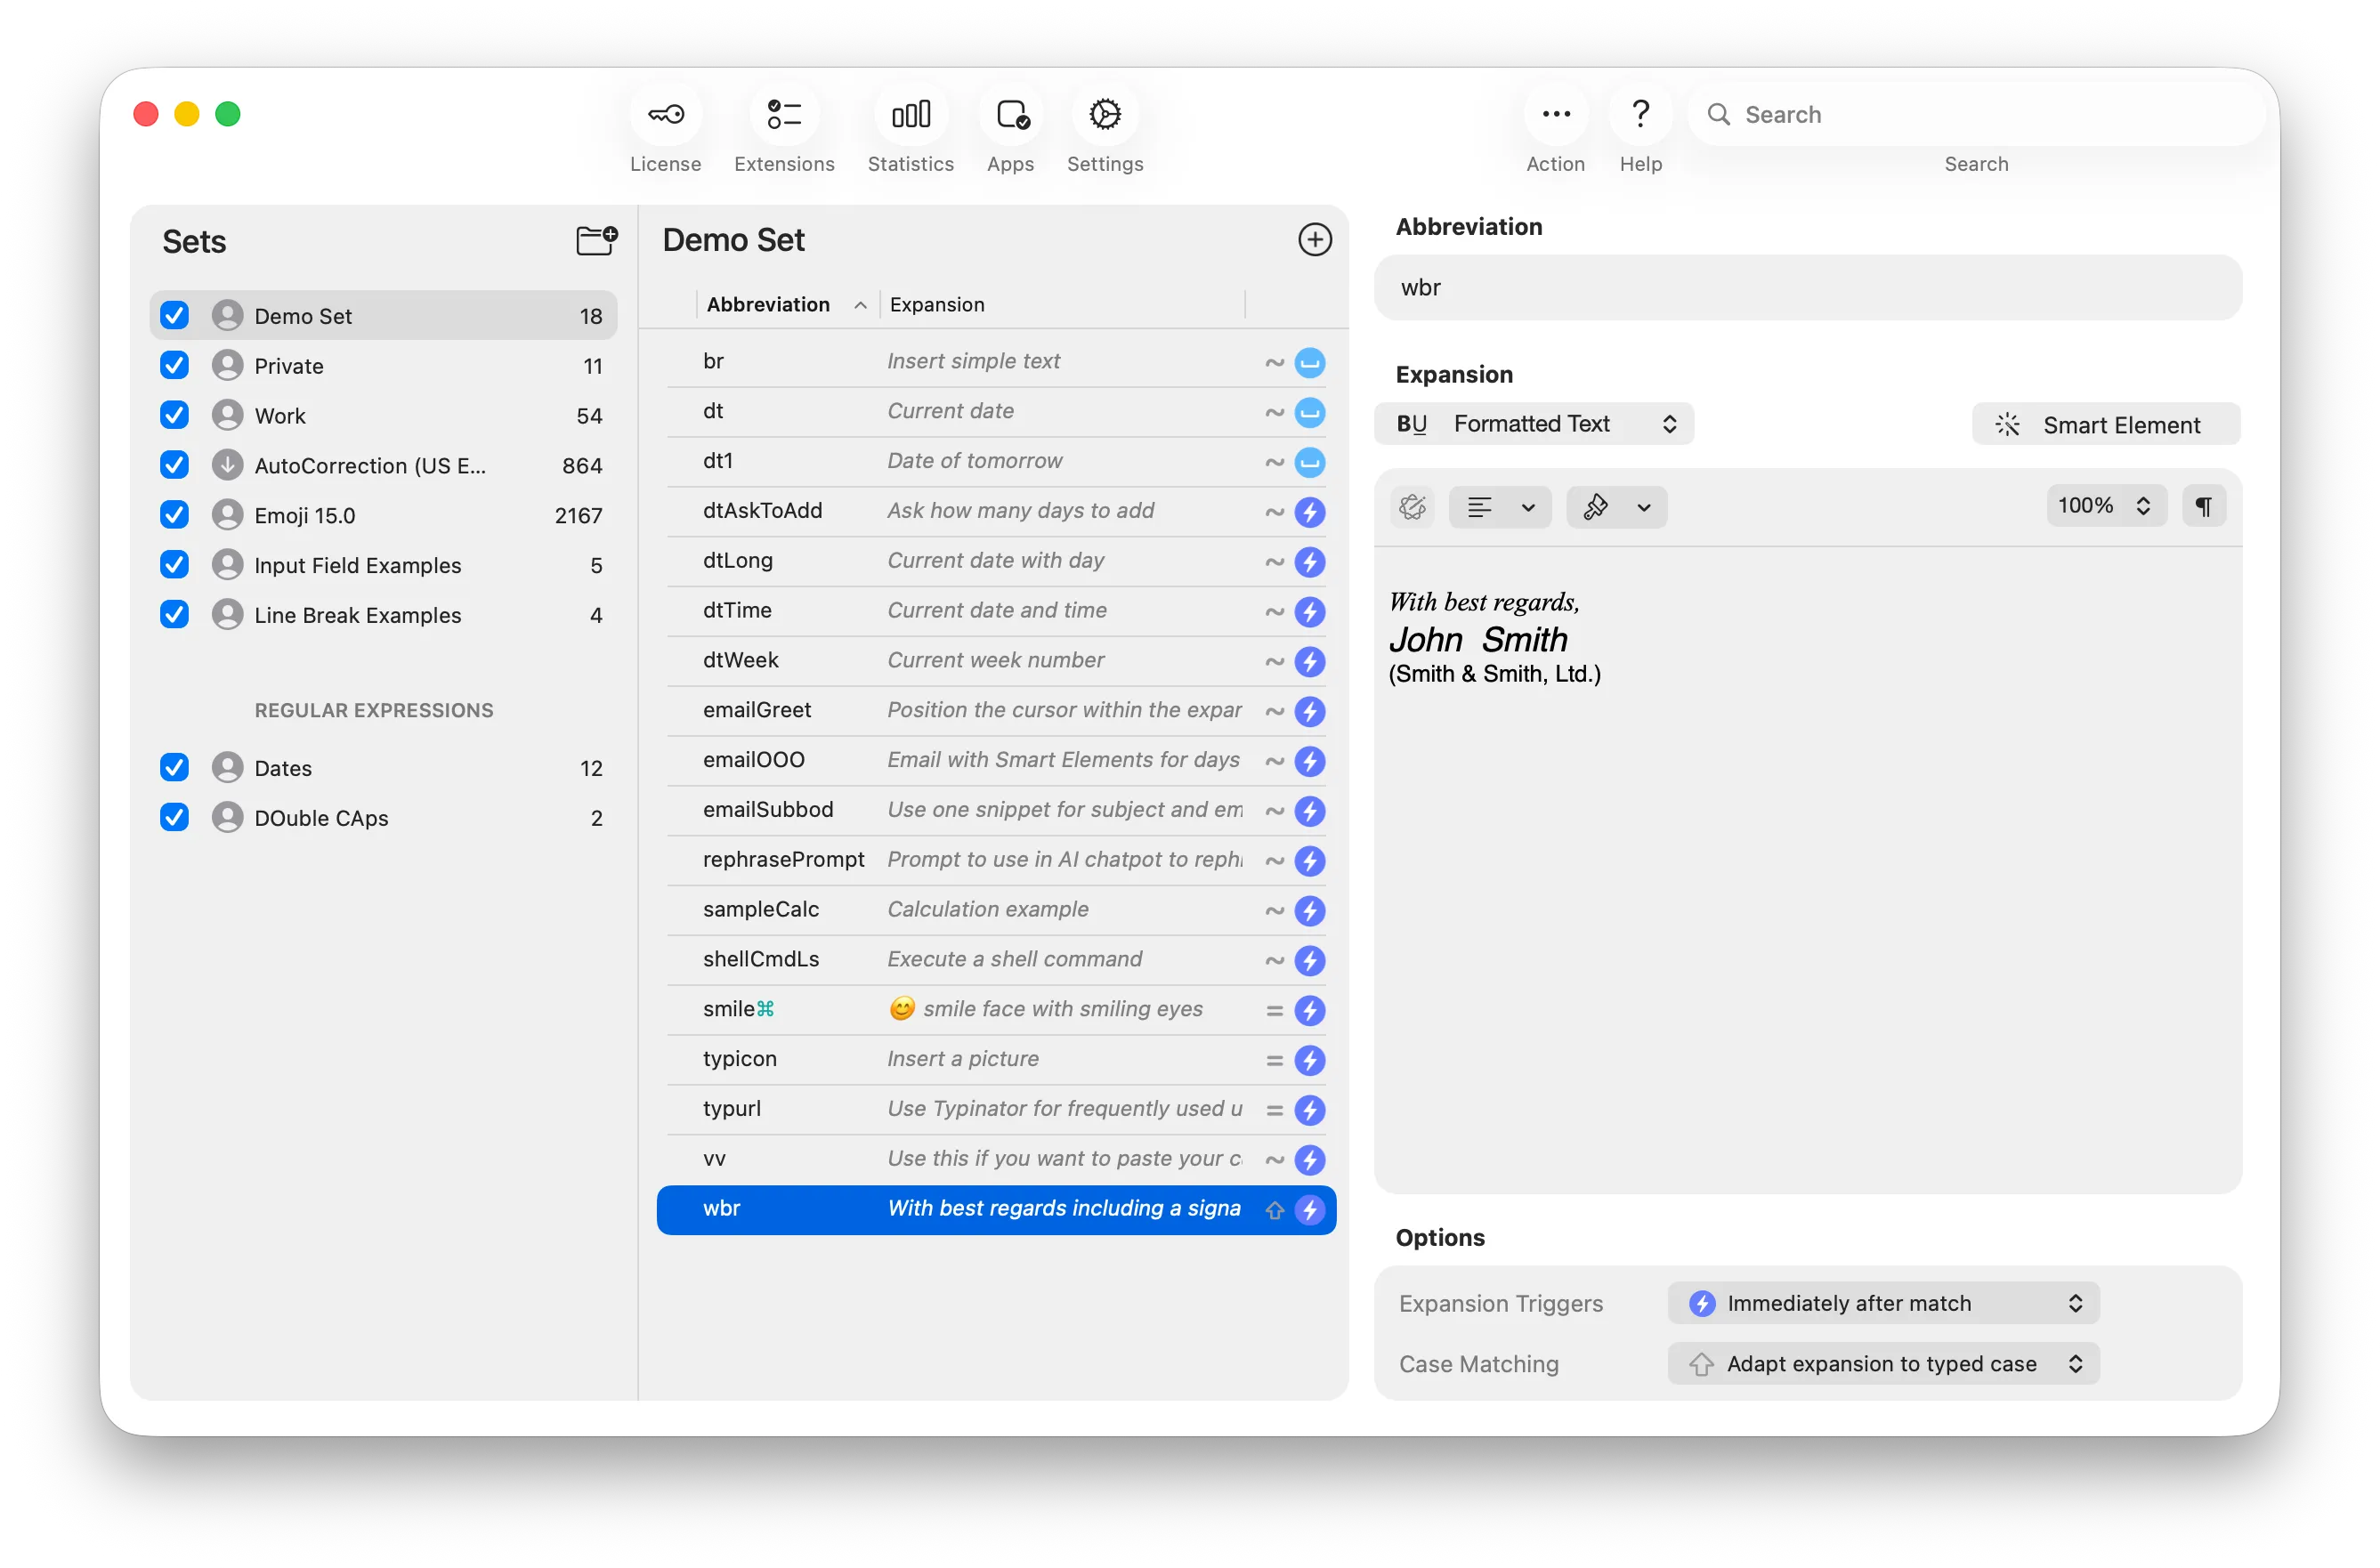The width and height of the screenshot is (2380, 1568).
Task: View Statistics from the toolbar
Action: (910, 114)
